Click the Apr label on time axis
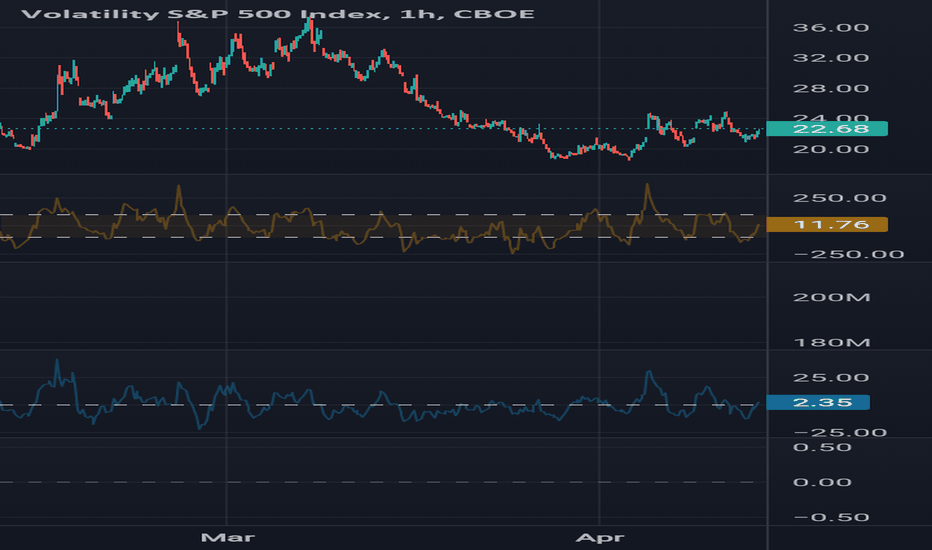 600,538
